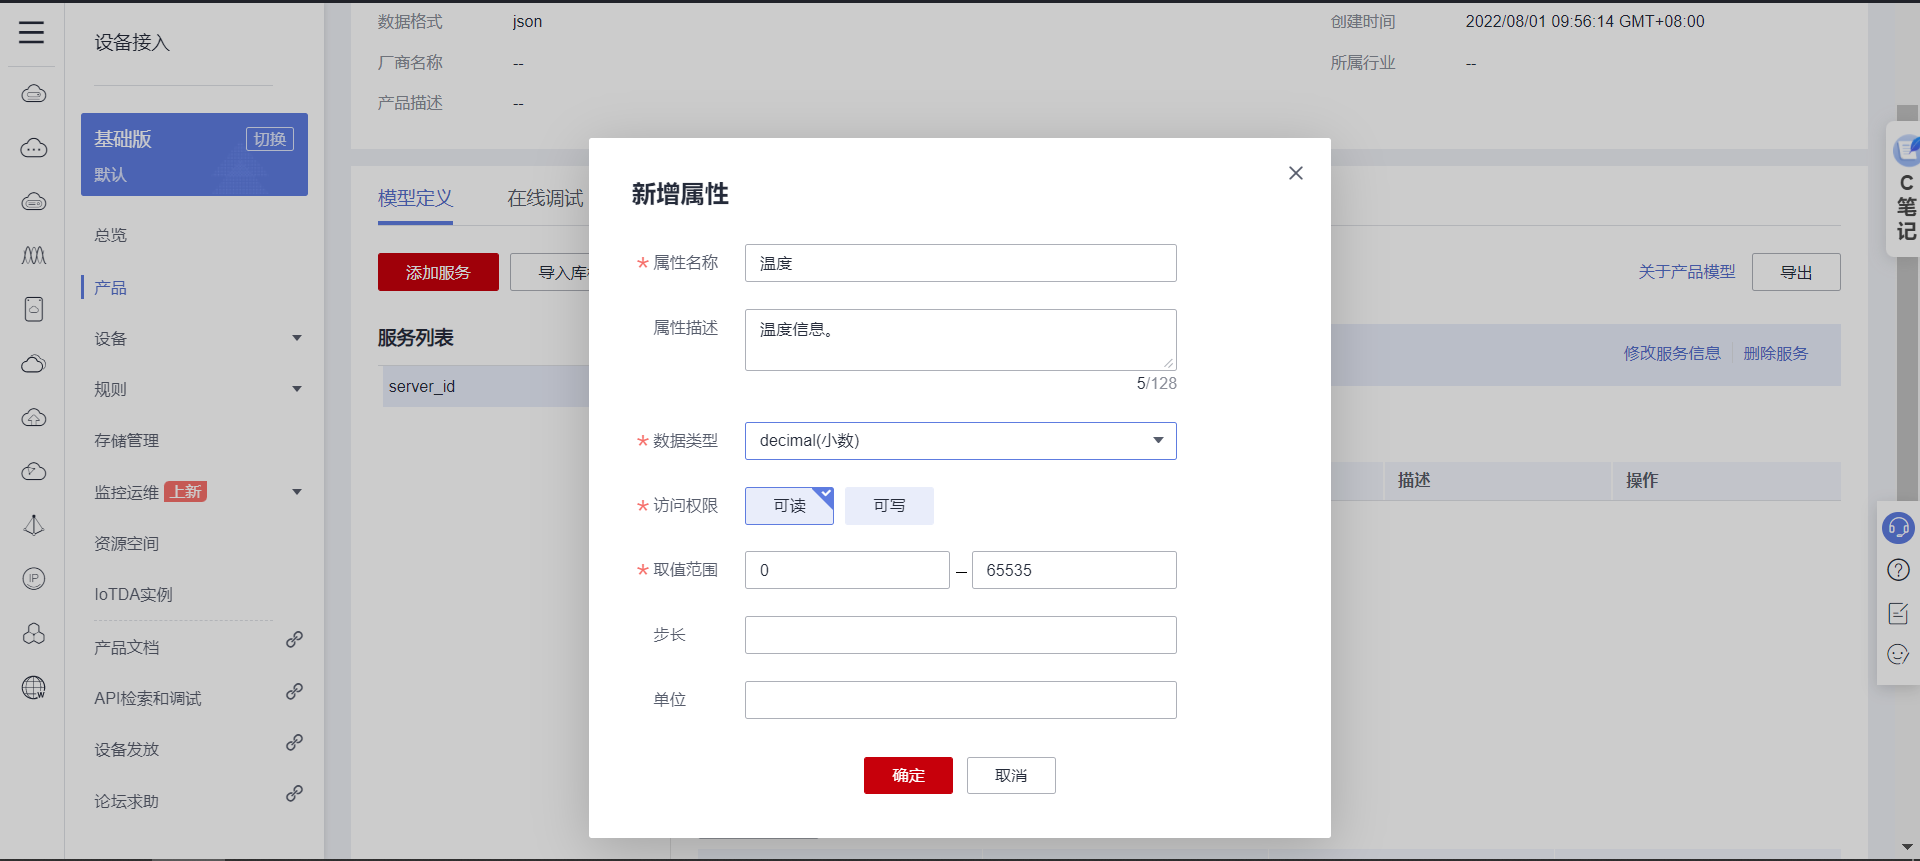Click the 创建时间 value 2022/08/01 09:56:14

tap(1585, 21)
